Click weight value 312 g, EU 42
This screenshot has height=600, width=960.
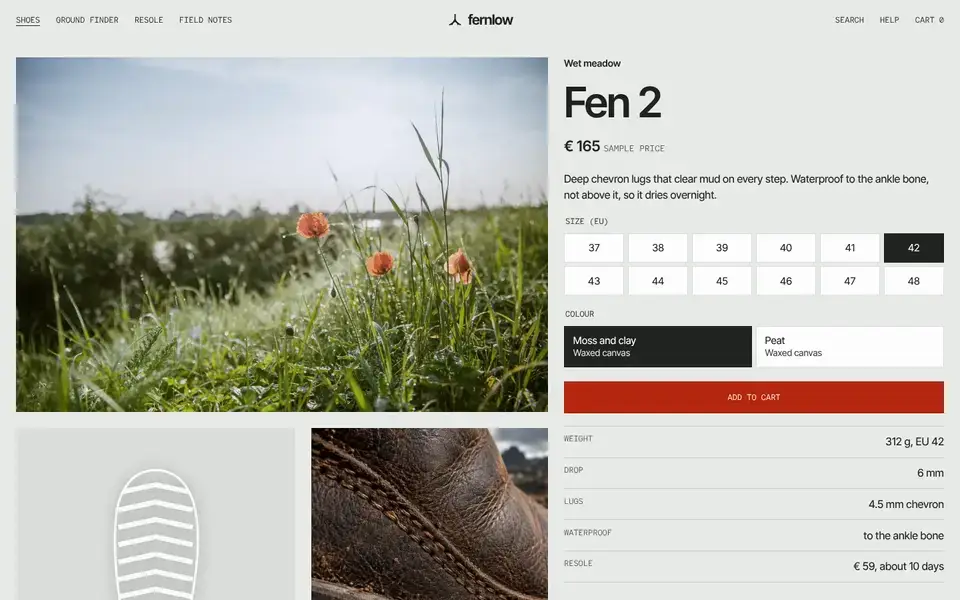point(914,441)
